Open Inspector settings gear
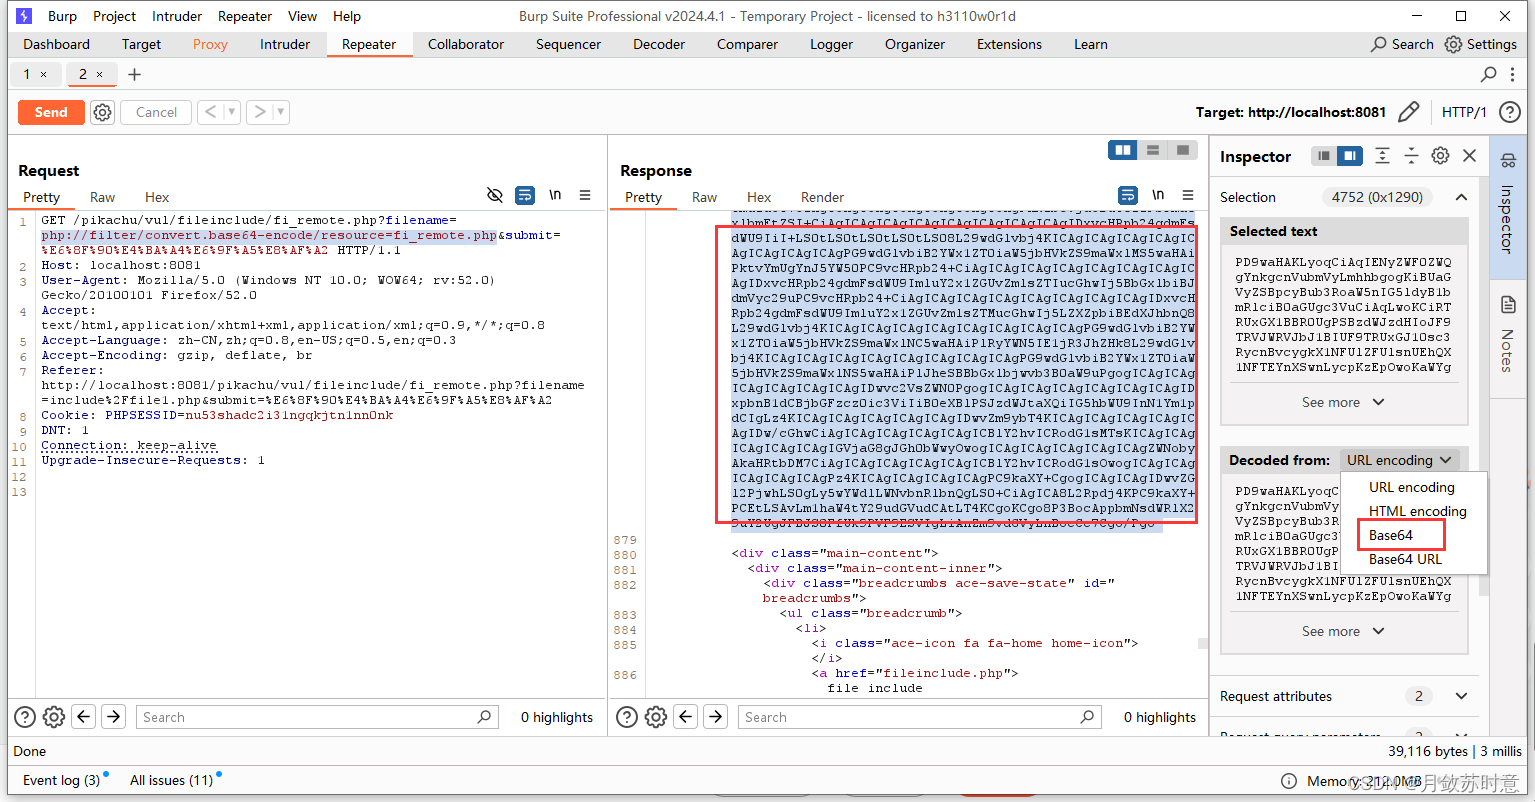Screen dimensions: 1535x802 pyautogui.click(x=1440, y=156)
